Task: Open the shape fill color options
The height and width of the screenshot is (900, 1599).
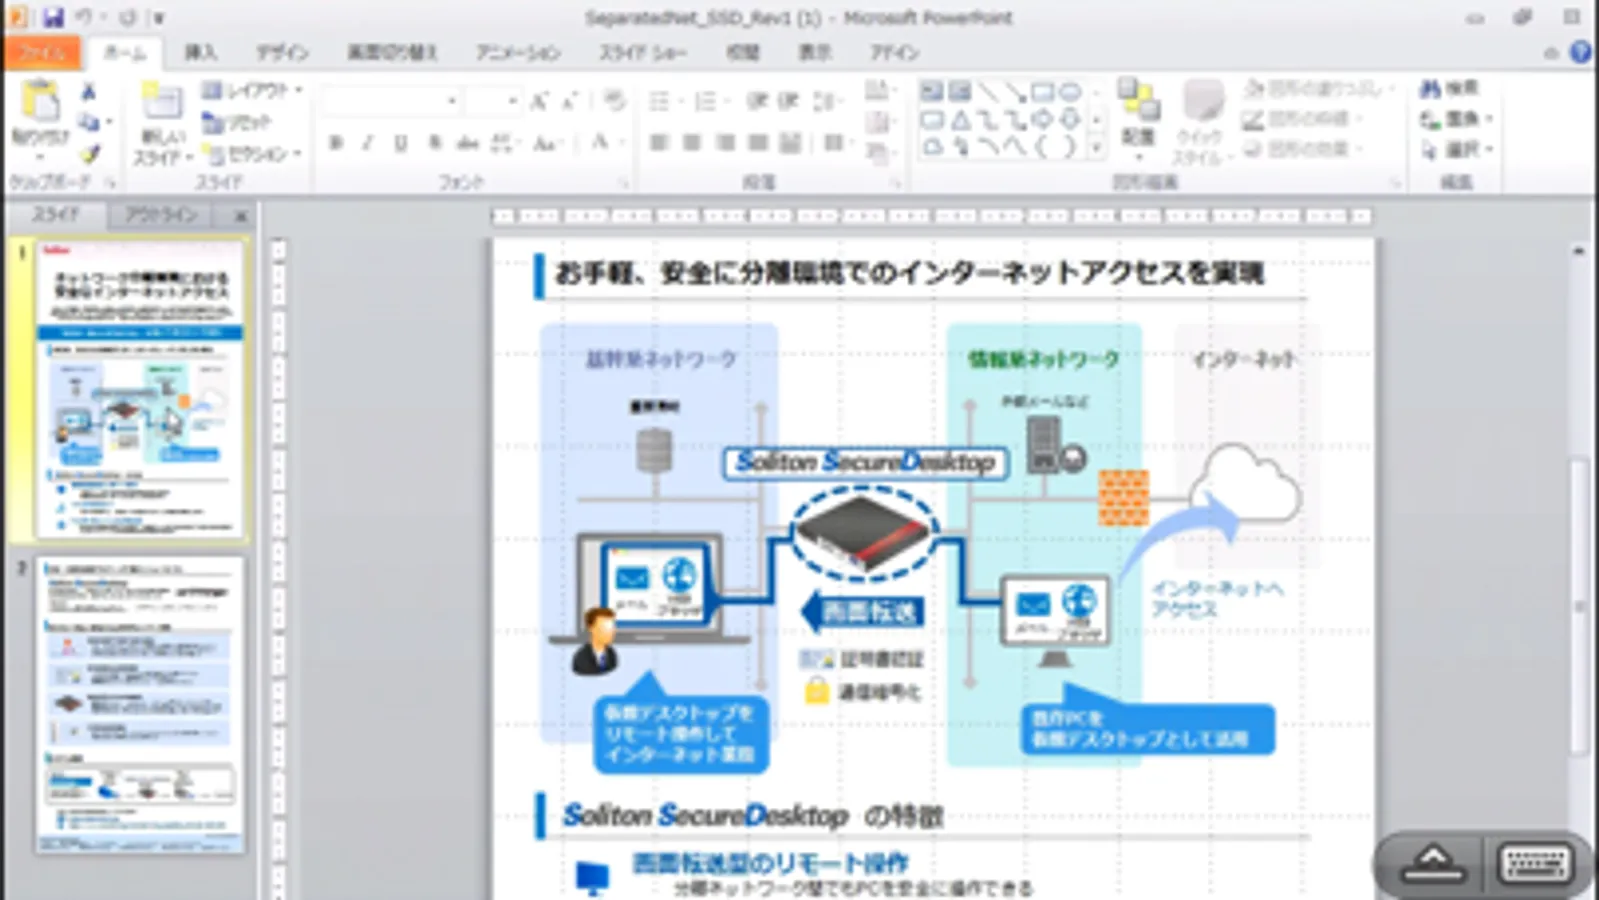Action: pos(1317,89)
